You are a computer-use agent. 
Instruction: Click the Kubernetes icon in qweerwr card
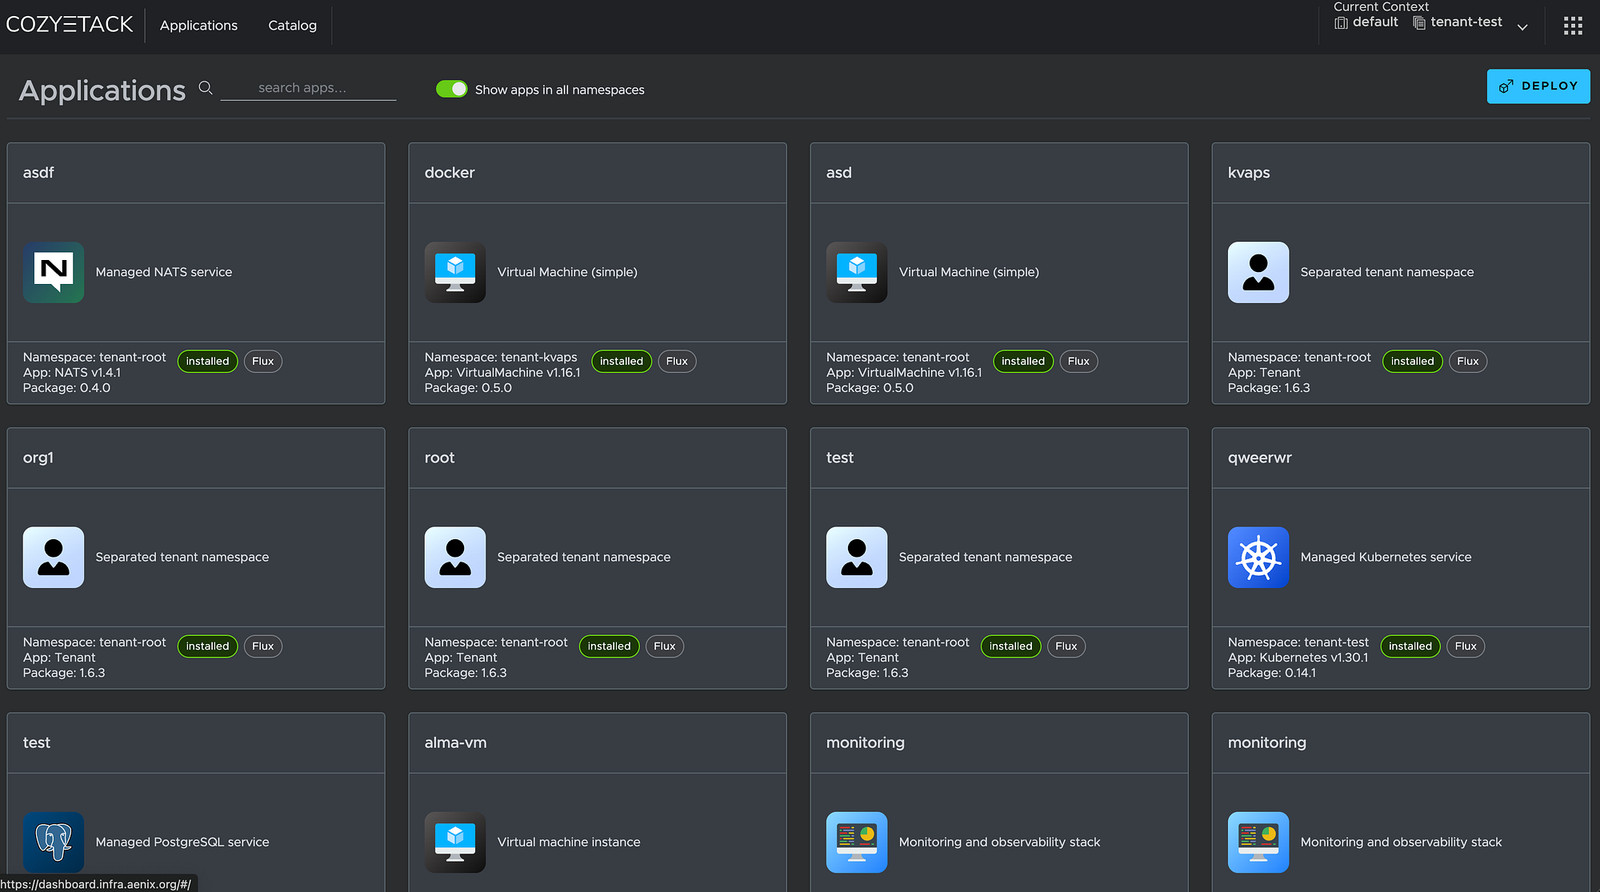tap(1258, 557)
